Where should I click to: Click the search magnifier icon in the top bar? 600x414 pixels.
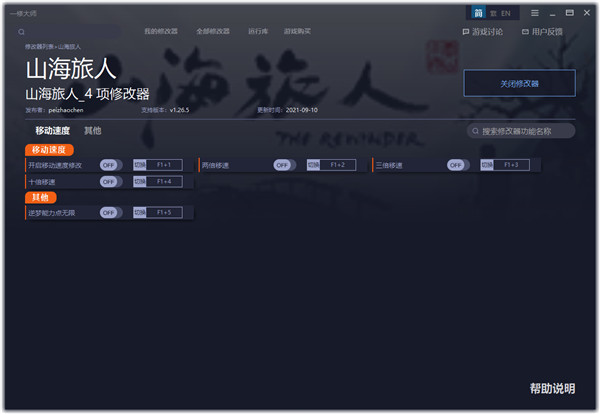21,32
